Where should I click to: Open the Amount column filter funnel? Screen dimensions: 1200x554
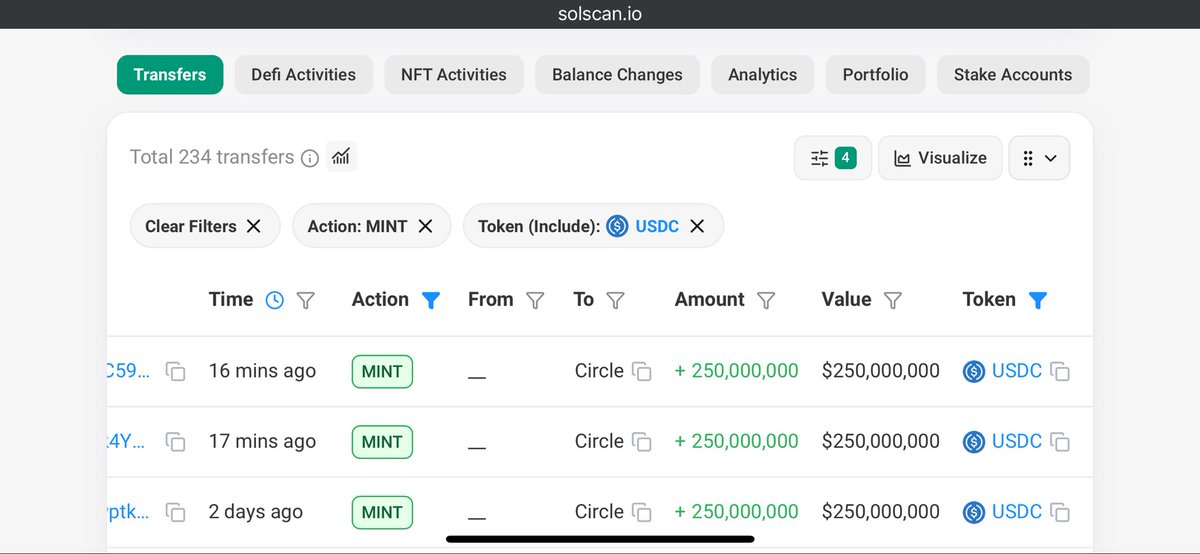tap(766, 300)
